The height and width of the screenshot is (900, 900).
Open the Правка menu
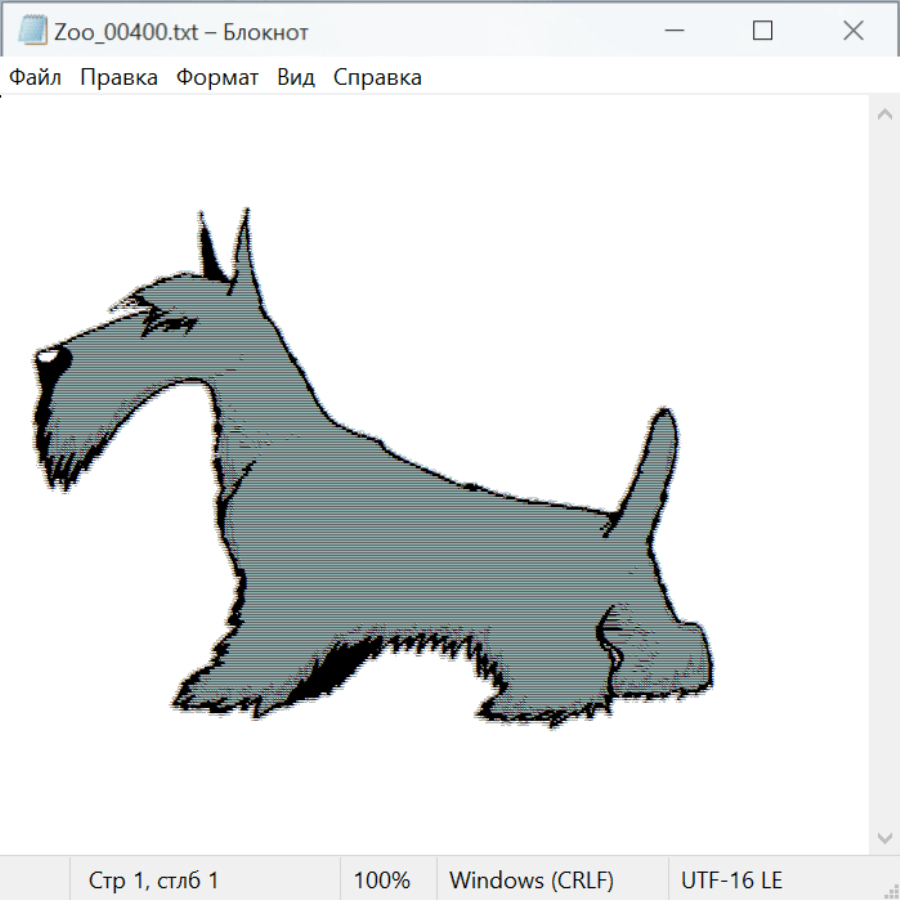point(119,78)
